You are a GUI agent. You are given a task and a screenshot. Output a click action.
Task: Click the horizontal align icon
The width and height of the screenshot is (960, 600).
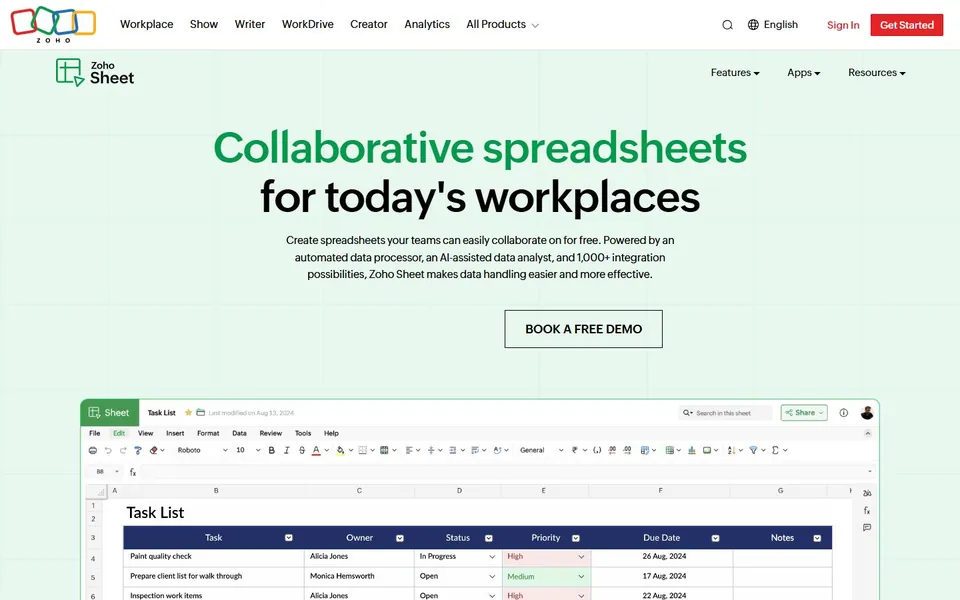[409, 450]
